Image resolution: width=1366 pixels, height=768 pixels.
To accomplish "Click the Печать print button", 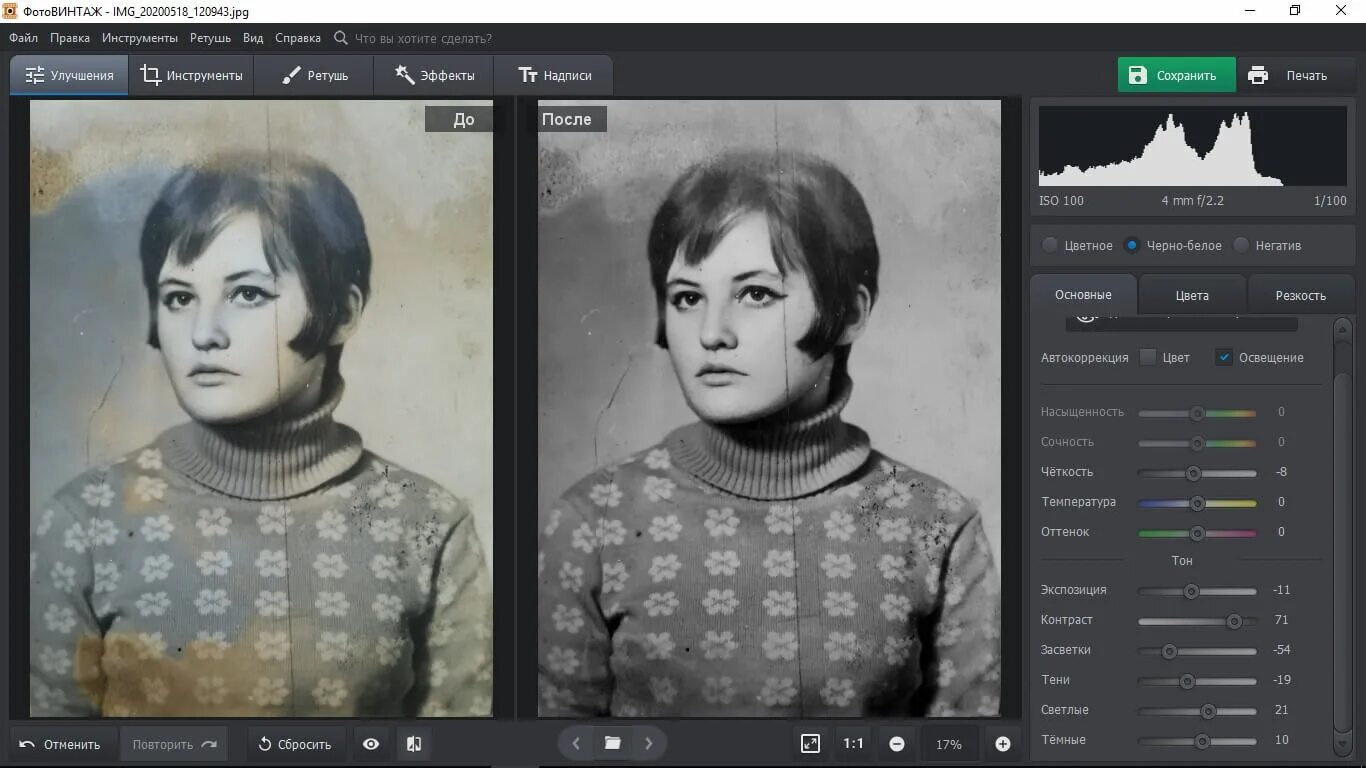I will tap(1295, 75).
